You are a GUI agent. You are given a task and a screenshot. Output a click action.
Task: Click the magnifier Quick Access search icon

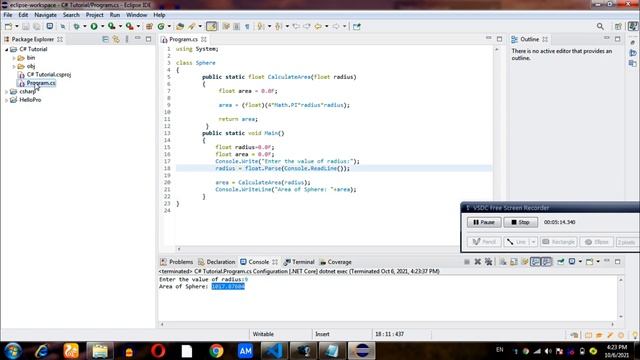click(600, 27)
